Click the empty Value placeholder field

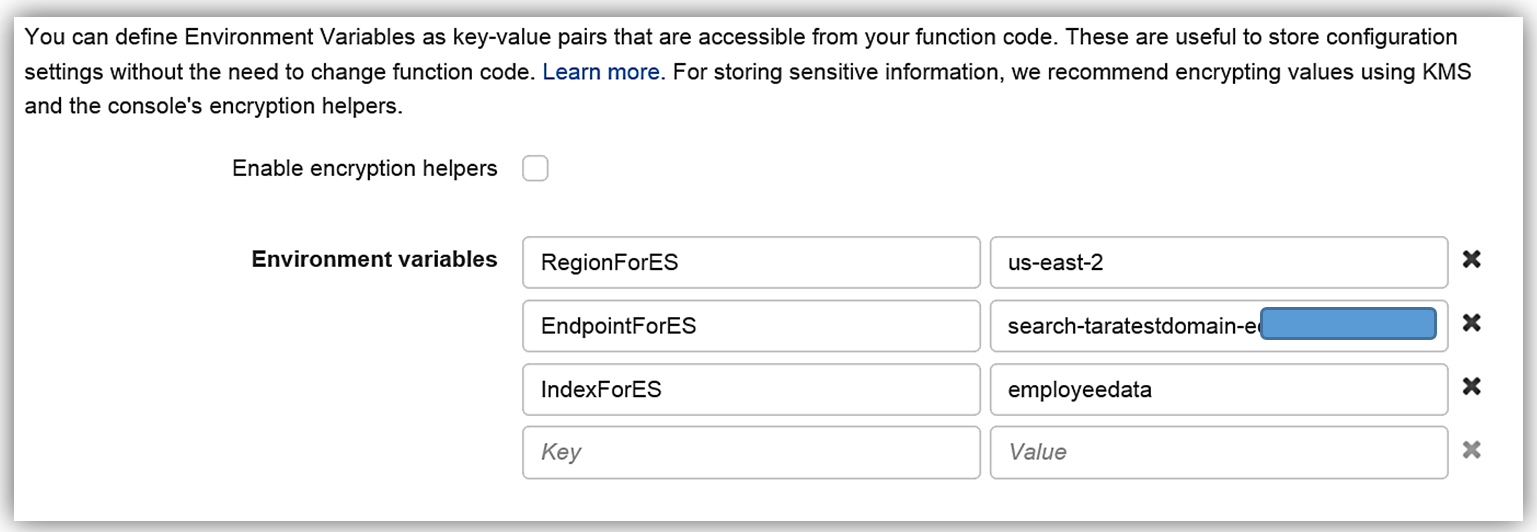point(1218,452)
